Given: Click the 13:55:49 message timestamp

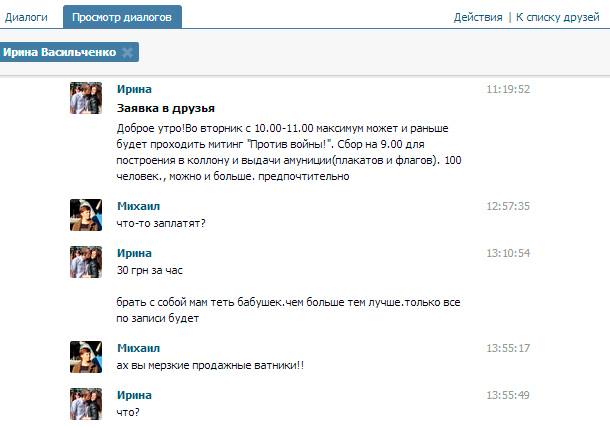Looking at the screenshot, I should point(508,395).
